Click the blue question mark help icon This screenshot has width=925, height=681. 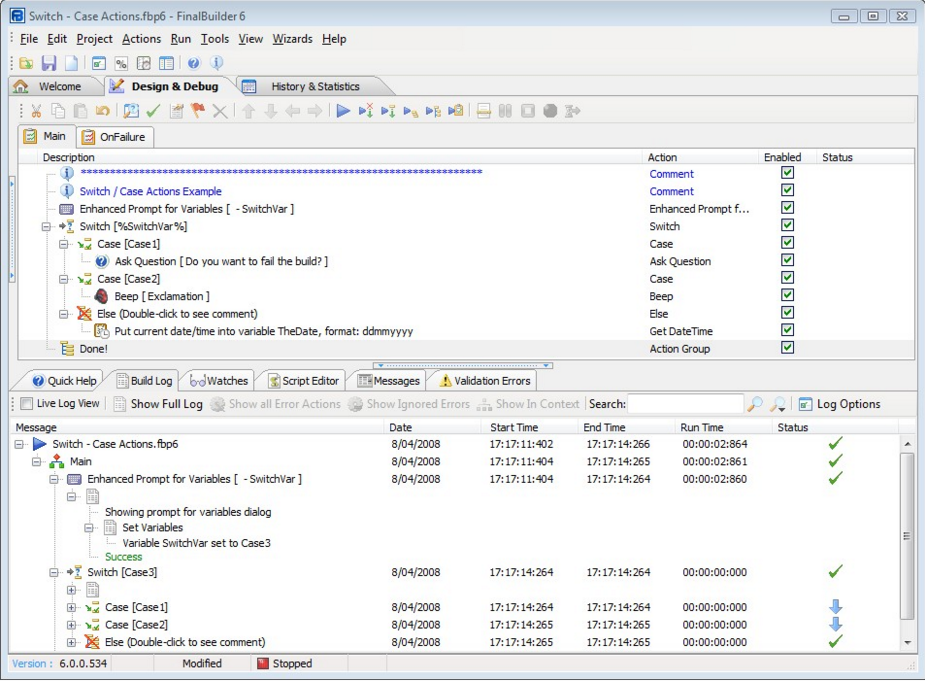coord(194,63)
